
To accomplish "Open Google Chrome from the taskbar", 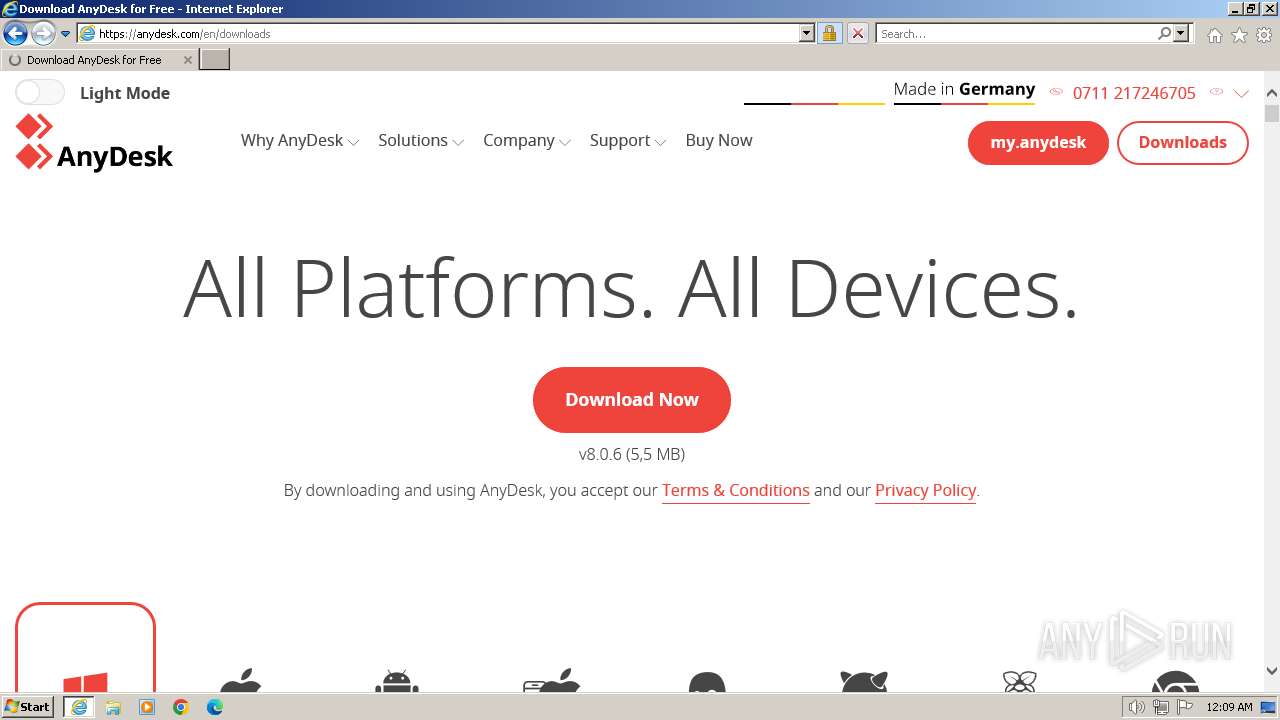I will 181,707.
